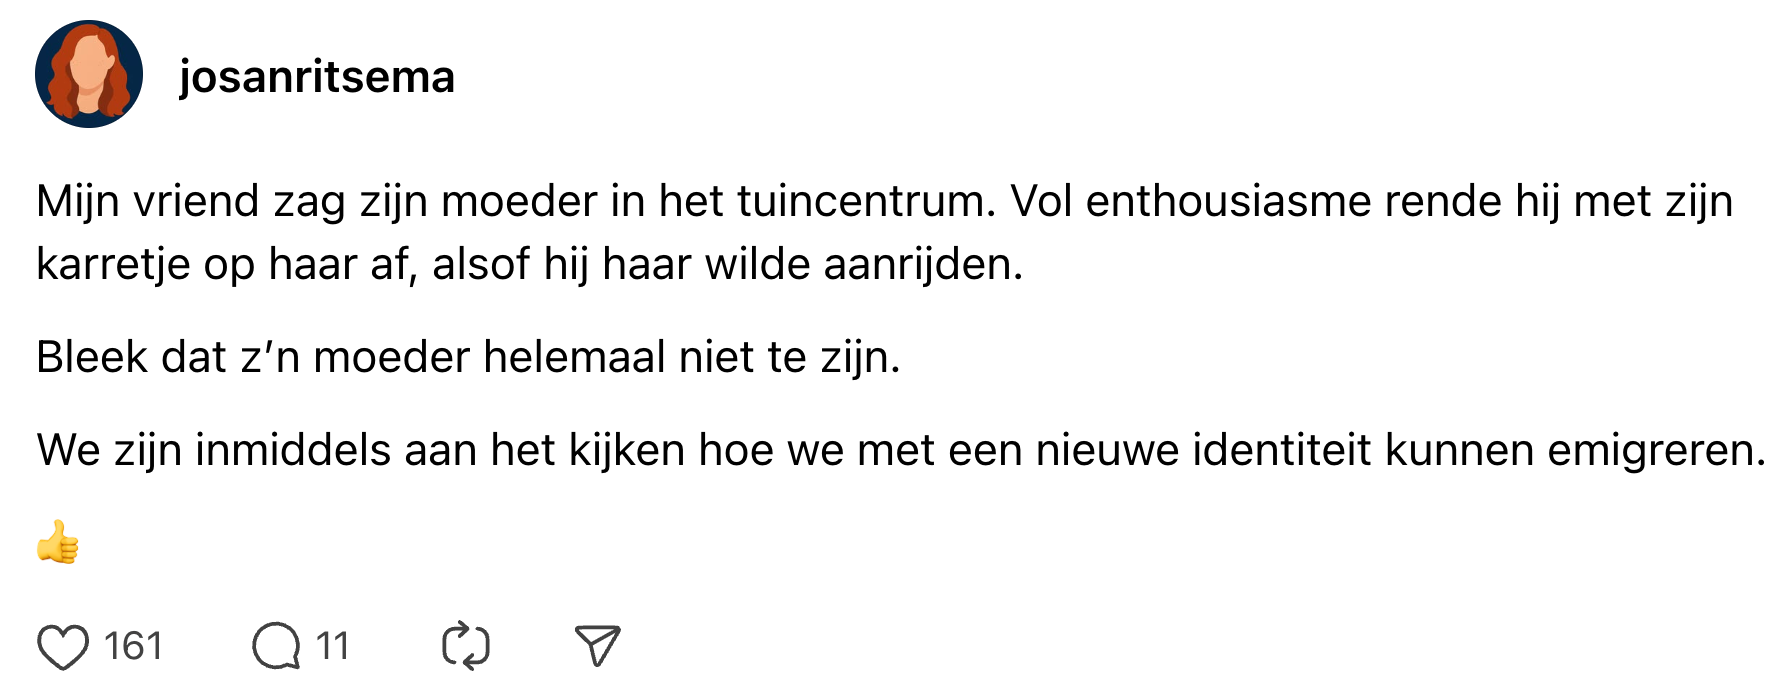Like the post with the heart icon
This screenshot has height=692, width=1782.
click(62, 646)
